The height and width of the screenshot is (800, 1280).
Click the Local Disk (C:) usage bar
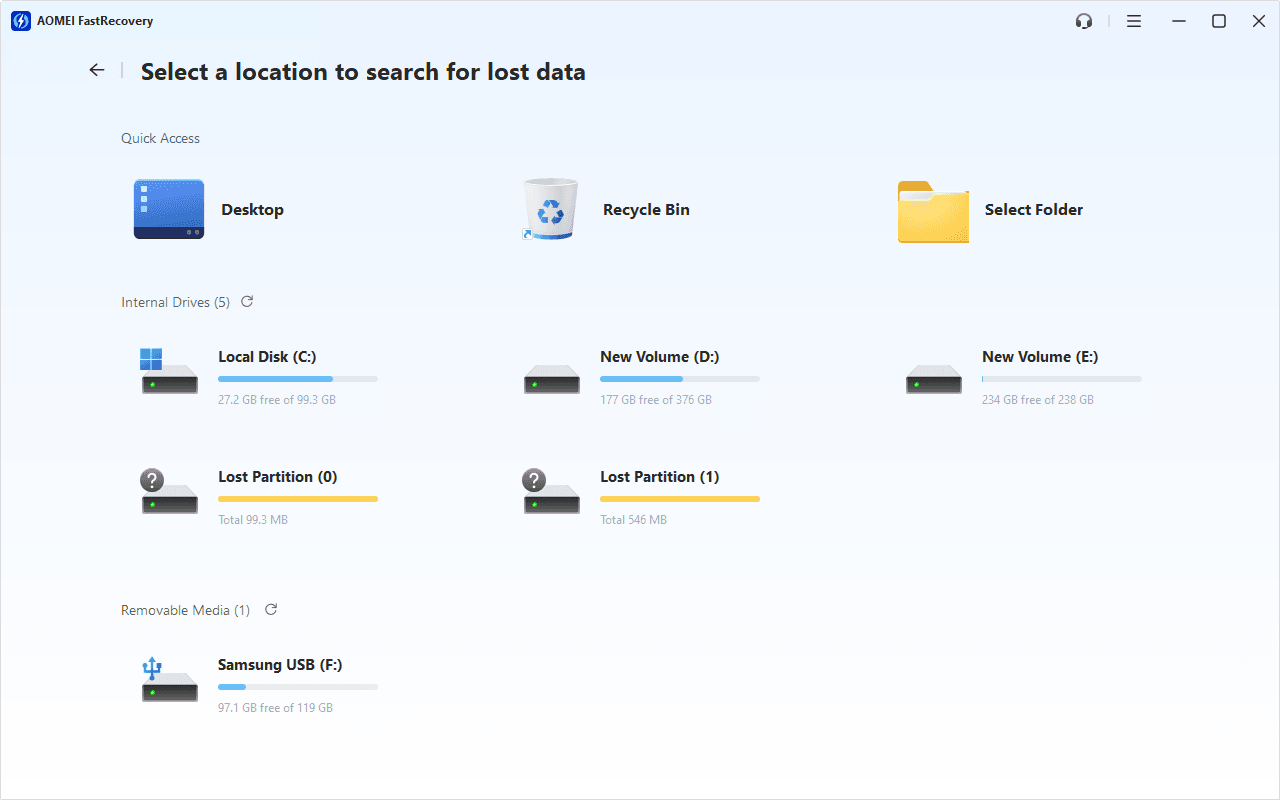(297, 379)
